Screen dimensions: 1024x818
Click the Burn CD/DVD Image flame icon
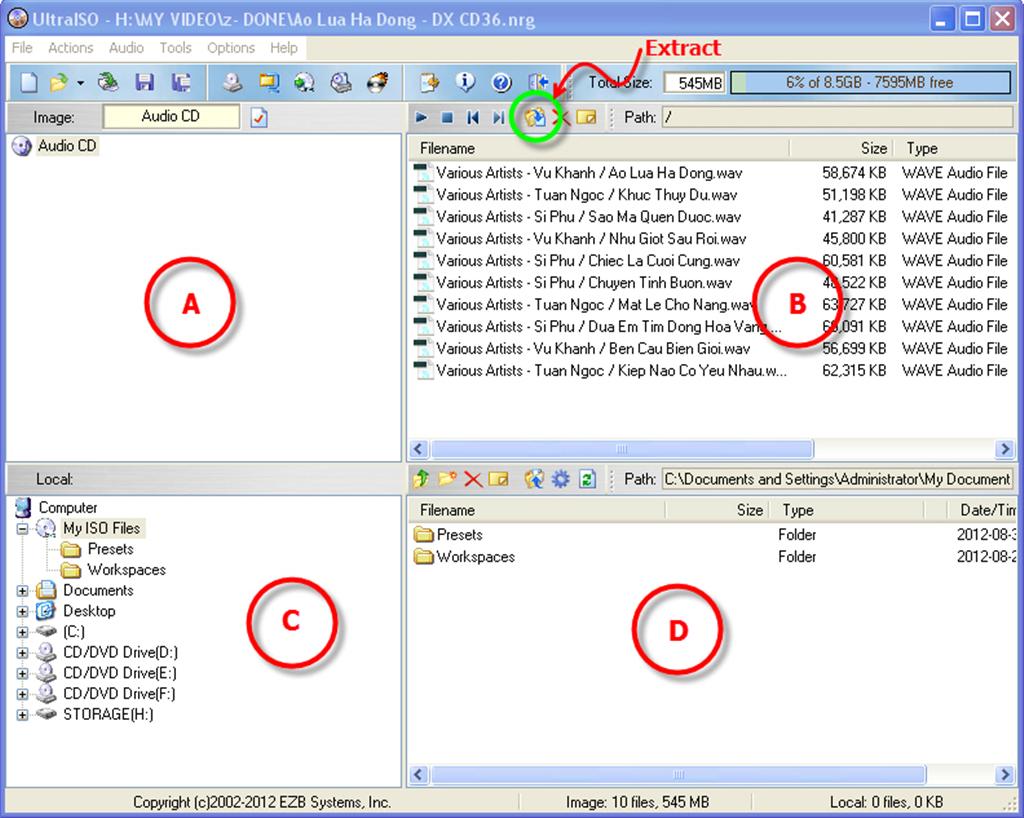click(x=377, y=82)
